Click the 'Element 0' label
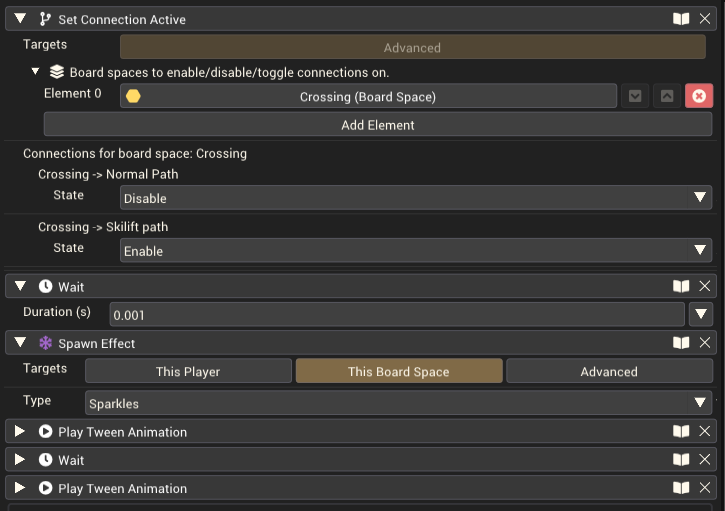725x511 pixels. tap(73, 93)
